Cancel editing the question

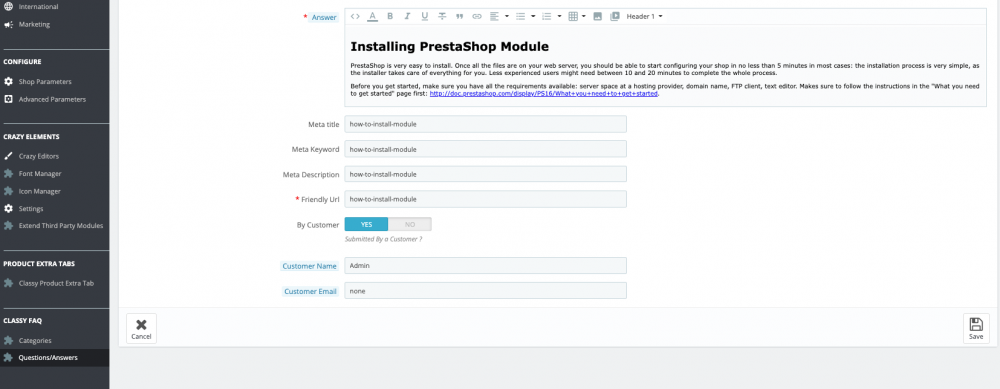(x=142, y=328)
